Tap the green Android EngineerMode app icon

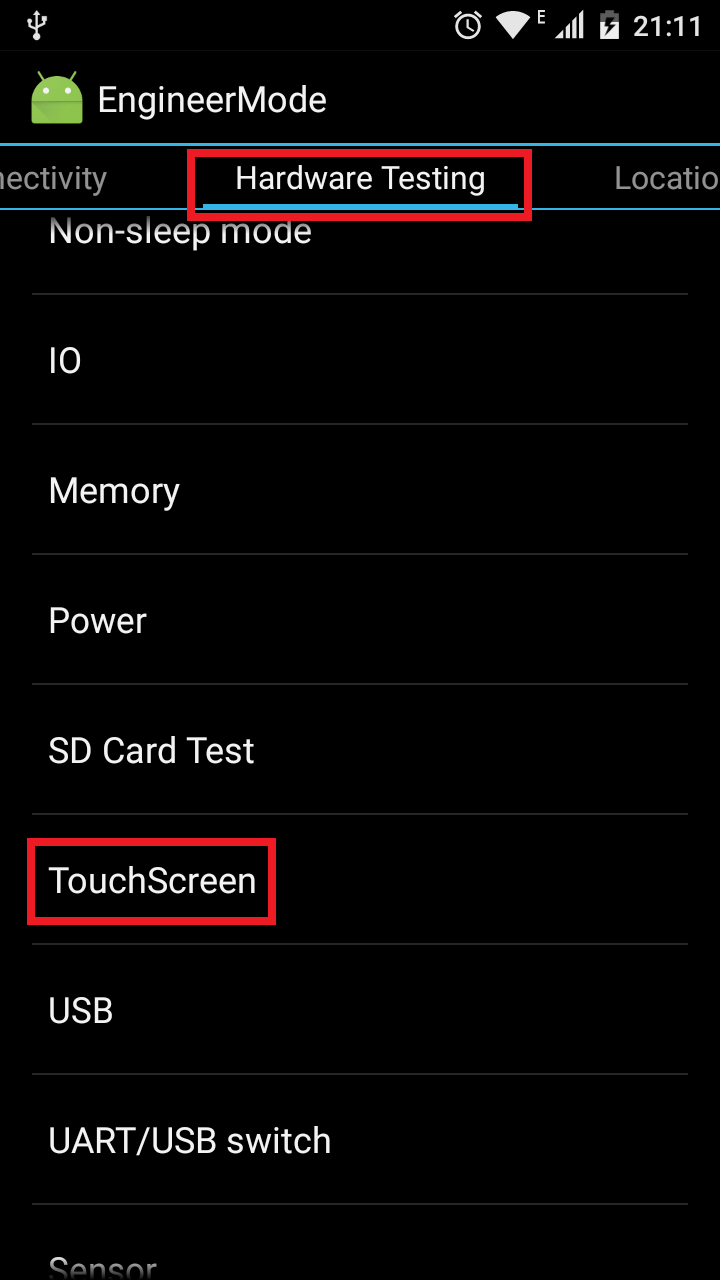click(x=57, y=99)
